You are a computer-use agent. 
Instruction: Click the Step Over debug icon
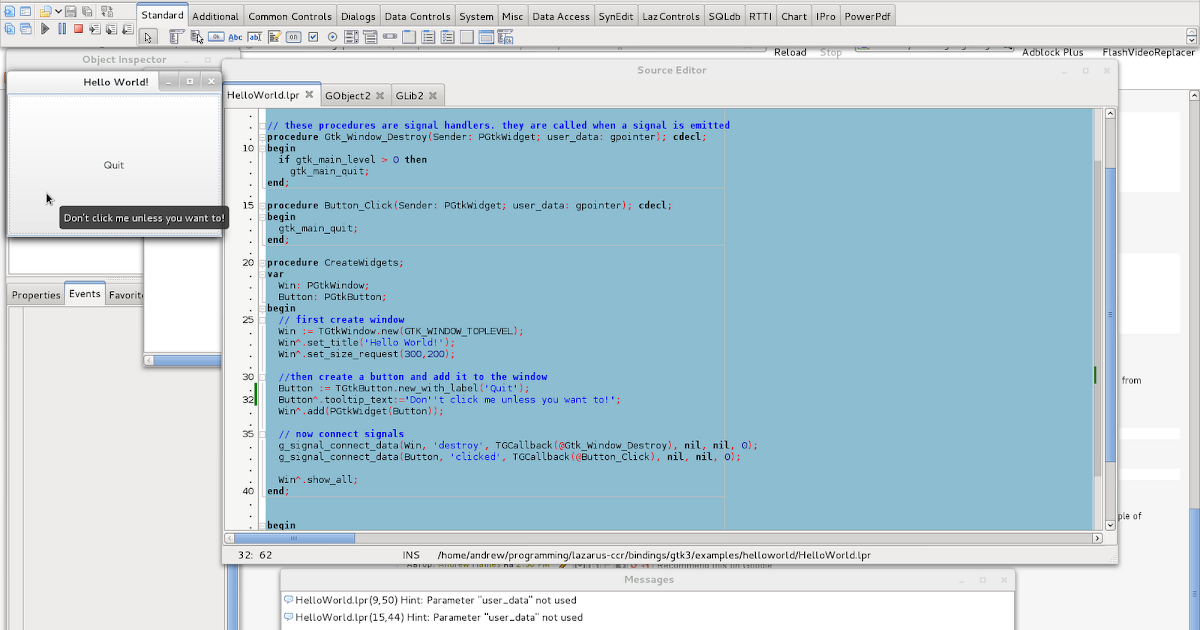coord(111,29)
